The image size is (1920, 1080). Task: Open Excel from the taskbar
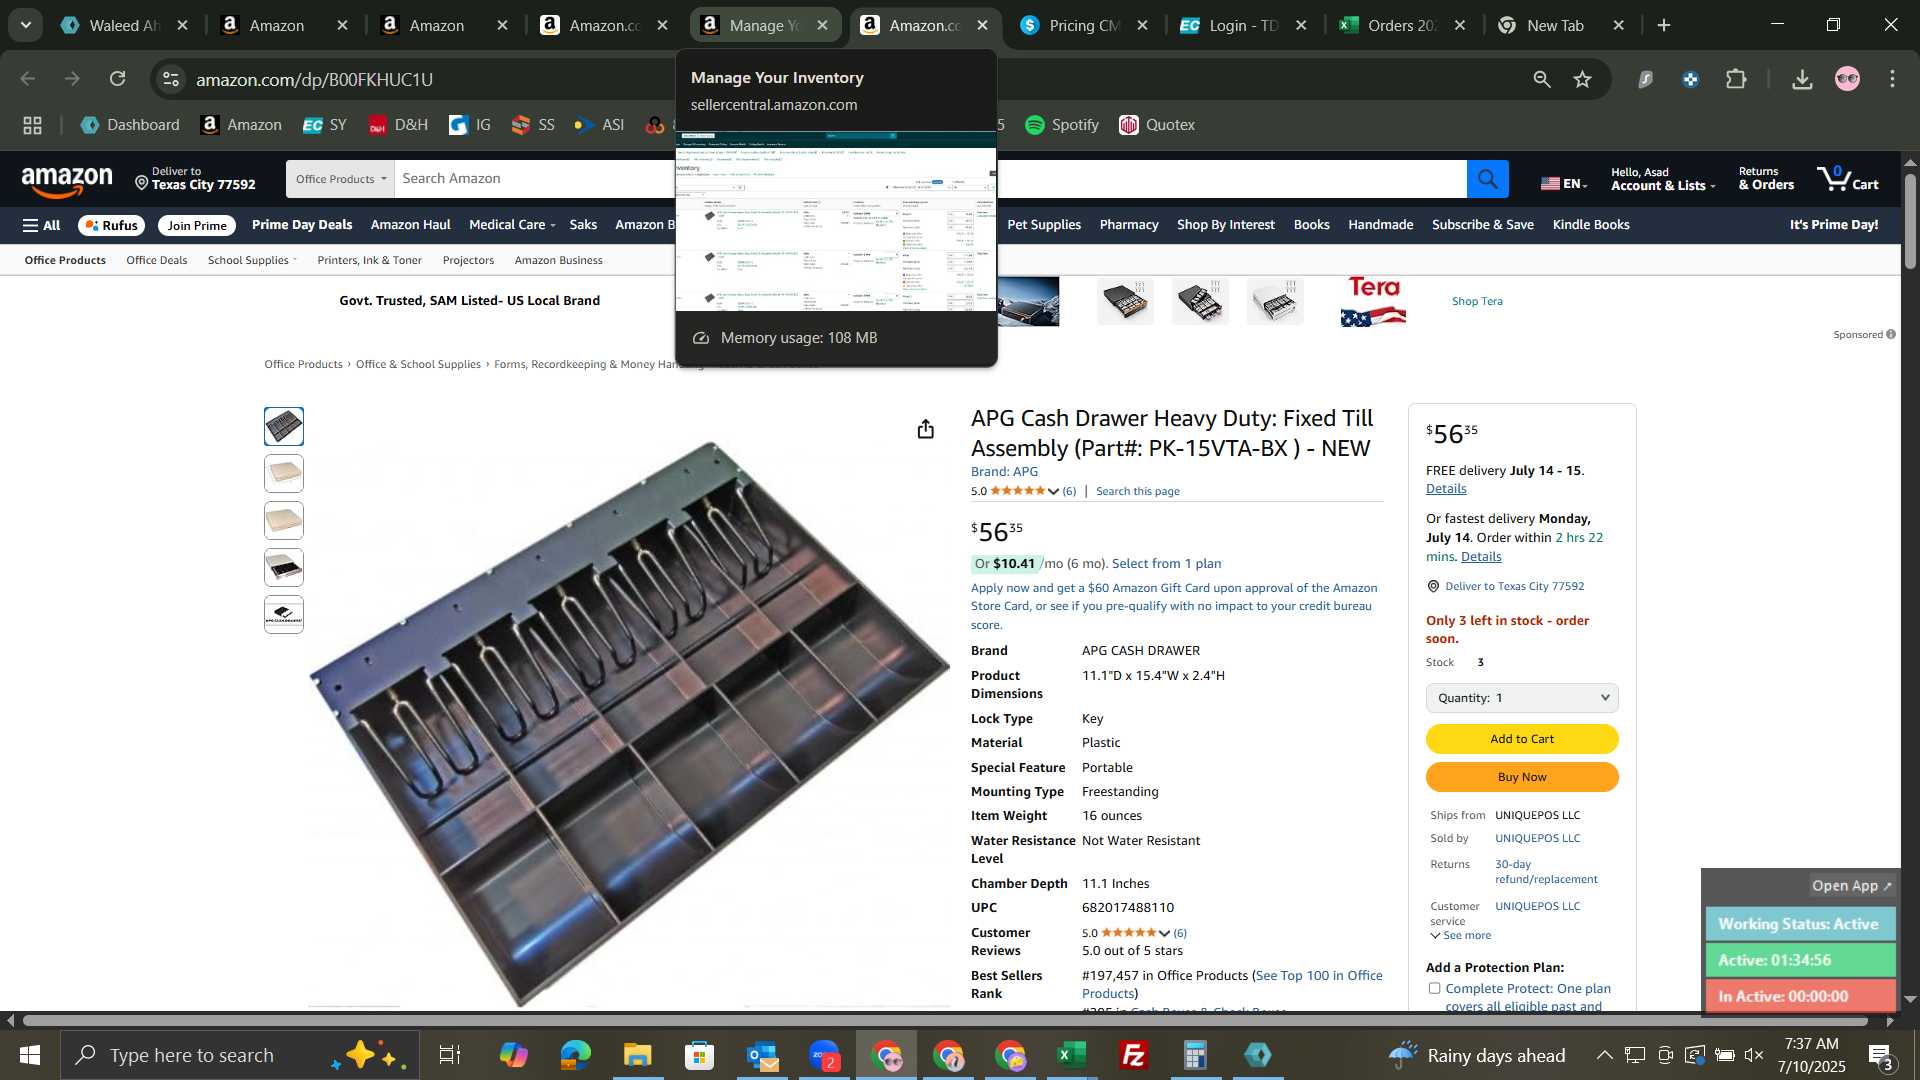point(1072,1055)
